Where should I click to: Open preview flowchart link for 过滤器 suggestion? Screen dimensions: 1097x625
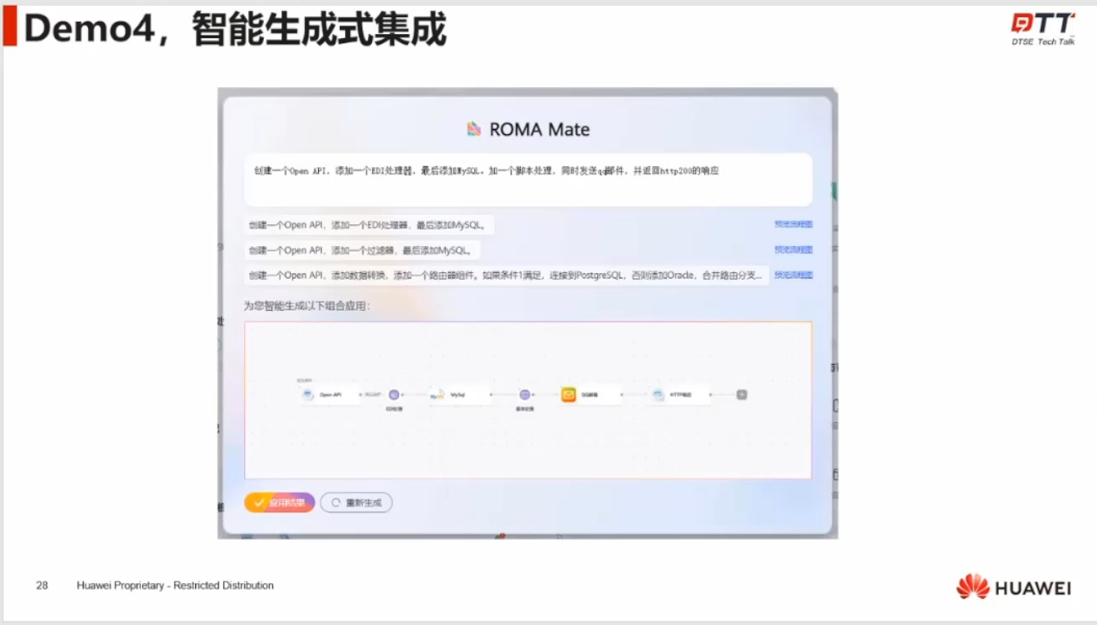pos(793,249)
